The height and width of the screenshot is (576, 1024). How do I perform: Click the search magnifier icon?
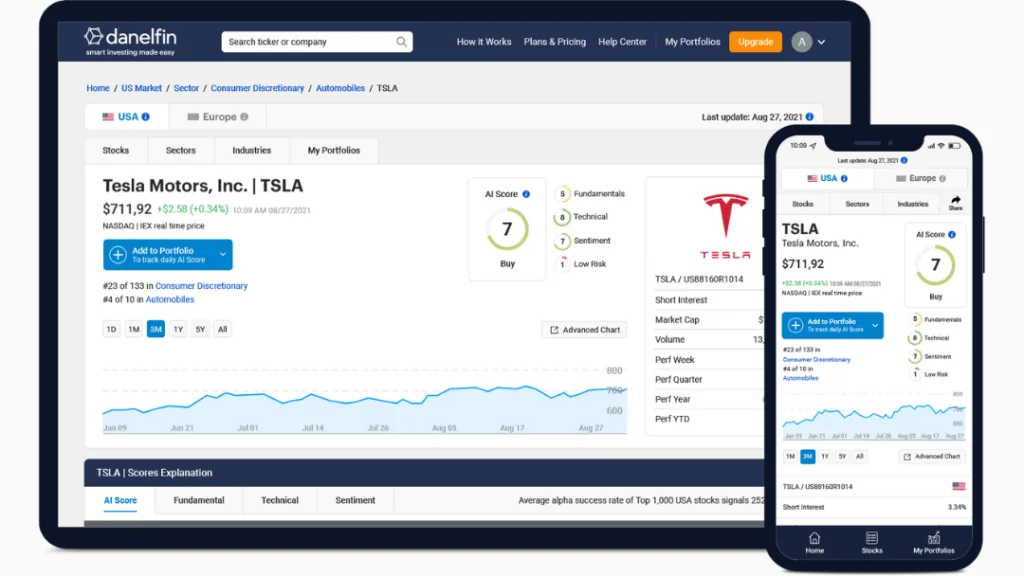(x=401, y=42)
